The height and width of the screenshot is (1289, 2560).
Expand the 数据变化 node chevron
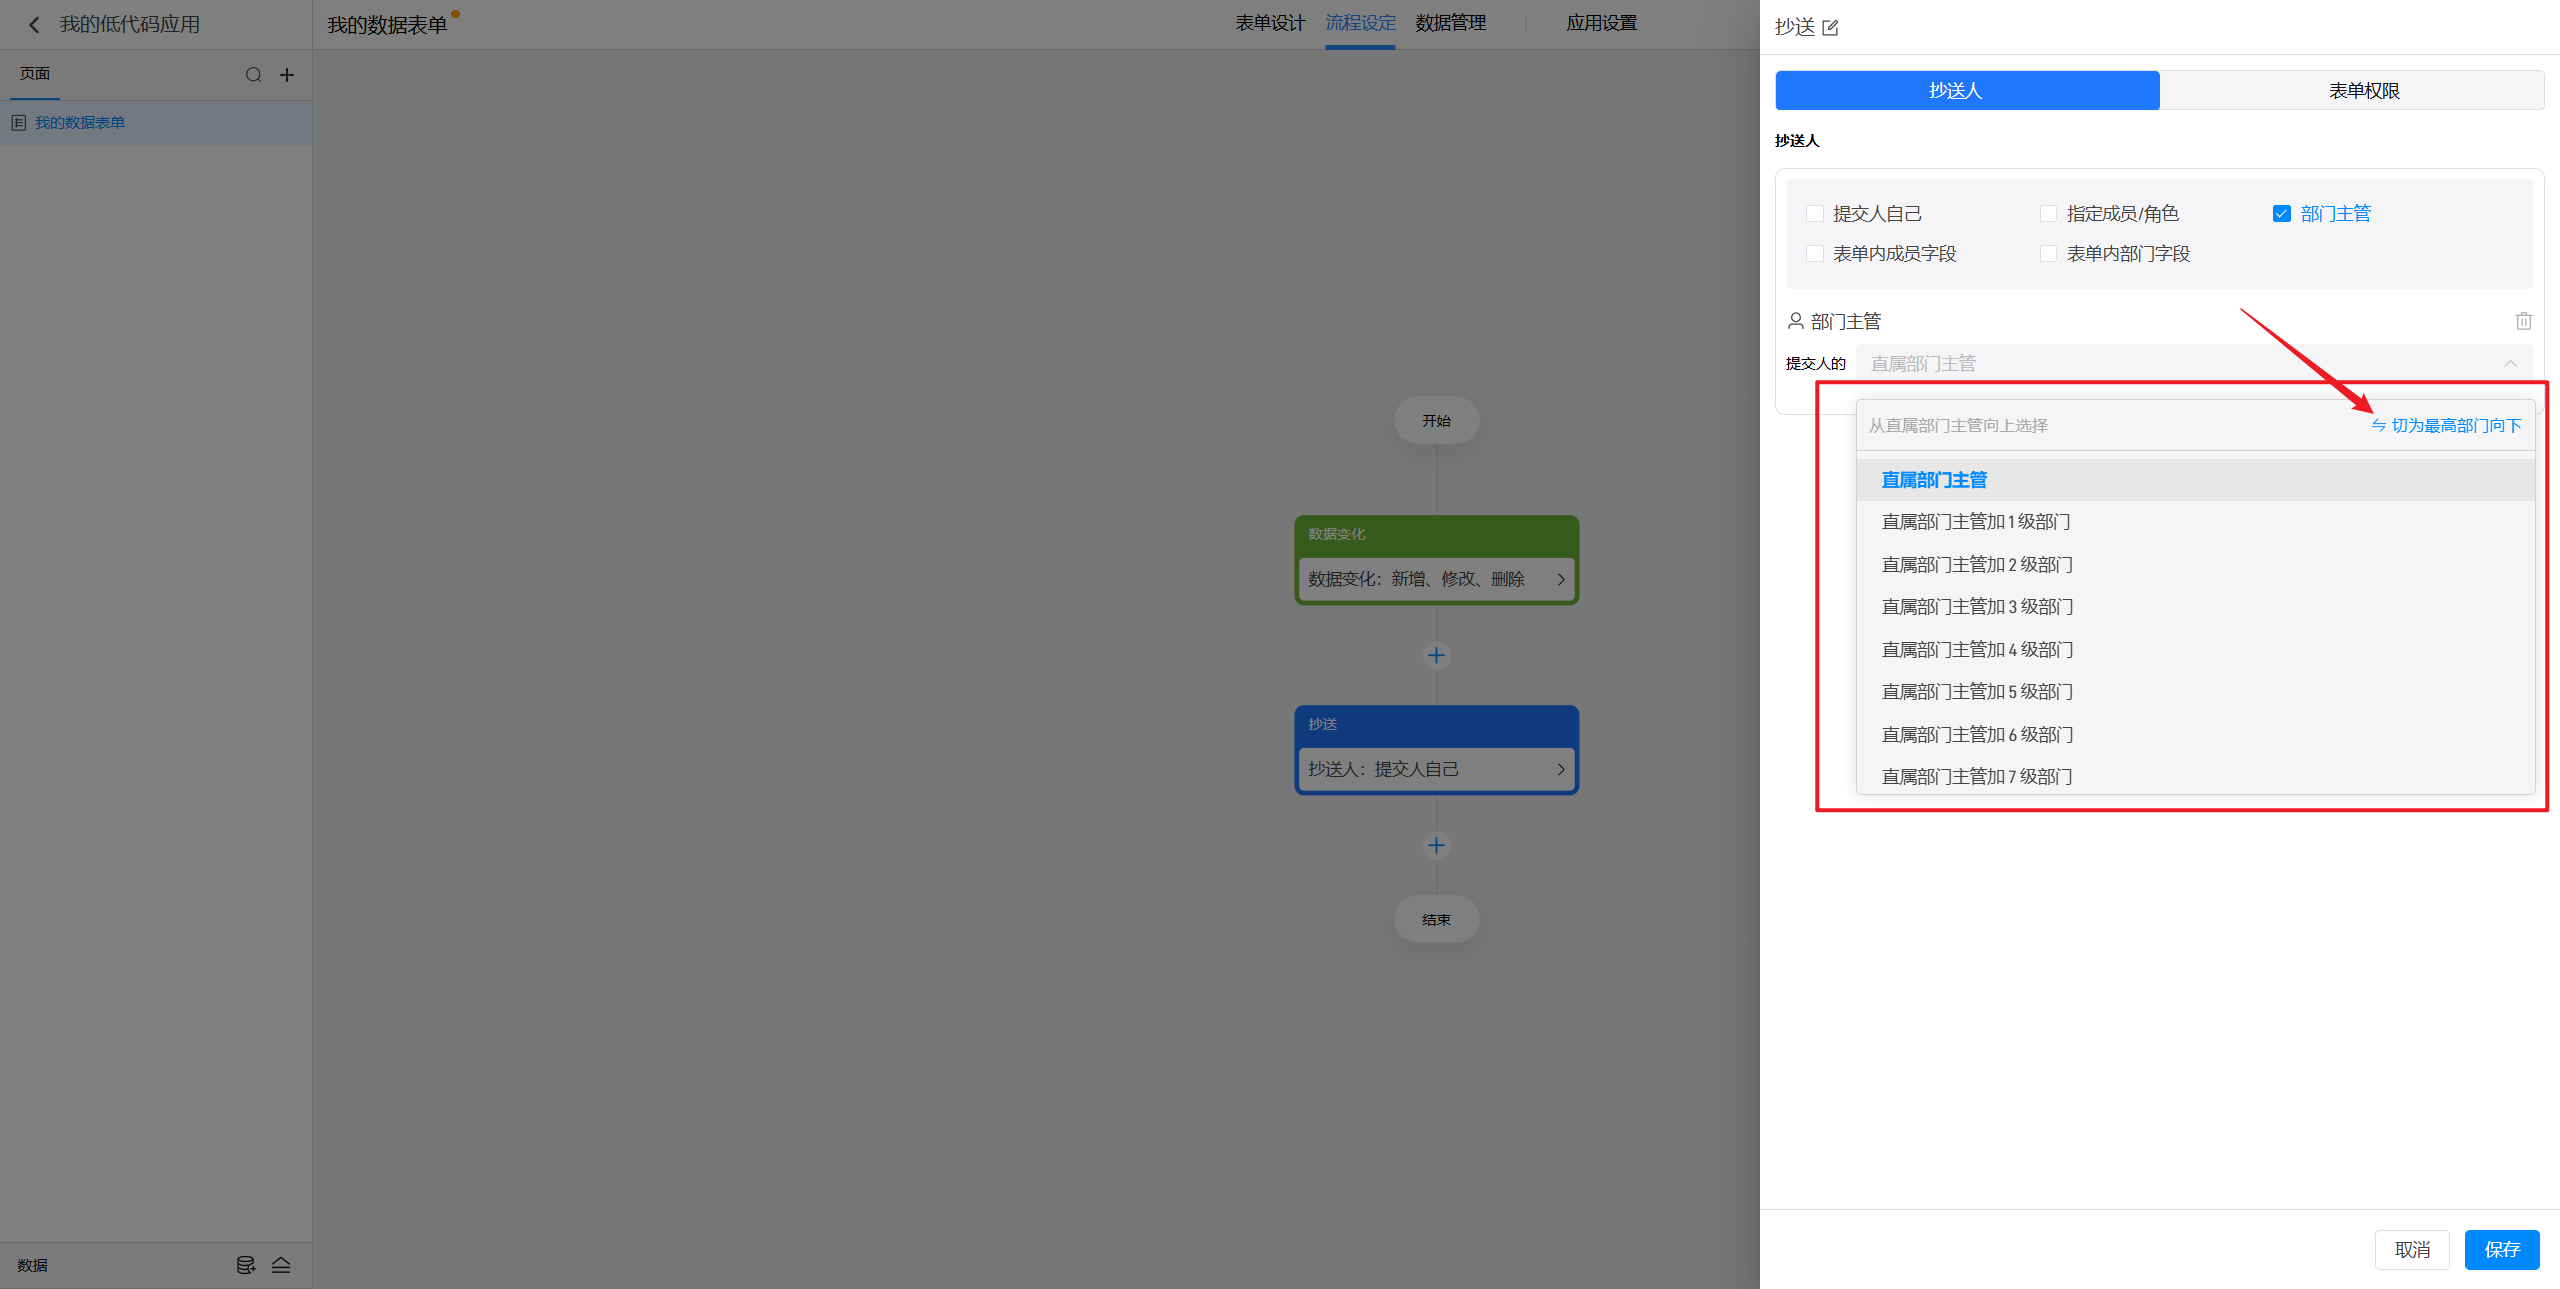1560,579
